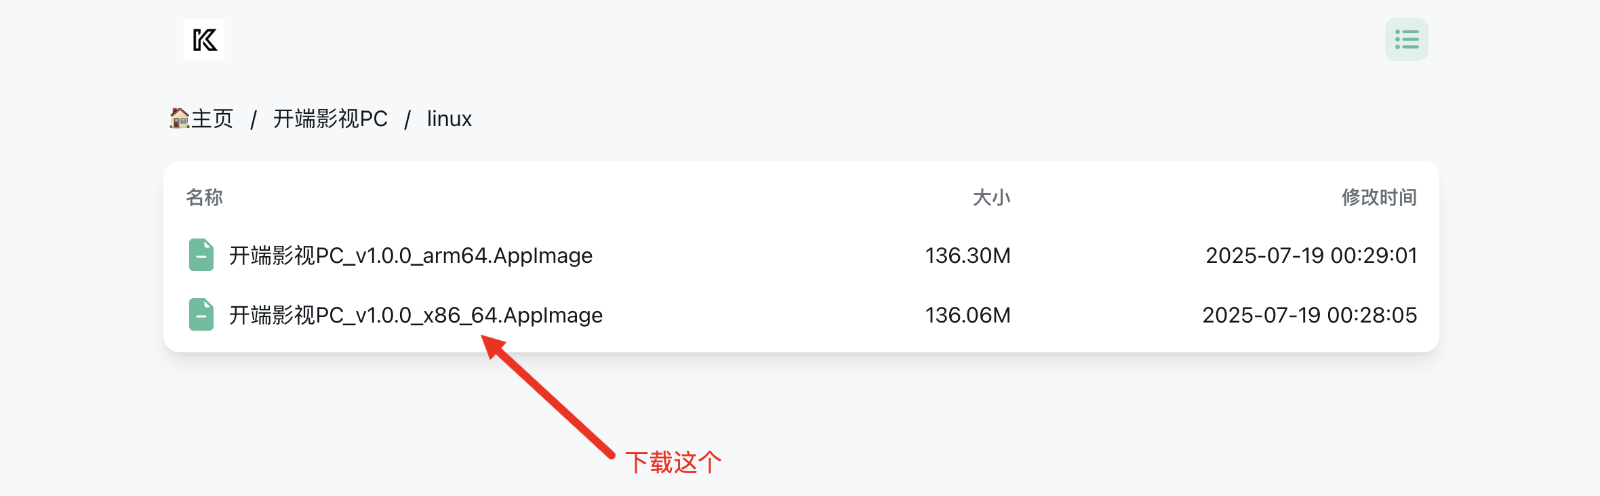Viewport: 1600px width, 496px height.
Task: Click the 2025-07-19 00:28:05 timestamp
Action: pos(1309,316)
